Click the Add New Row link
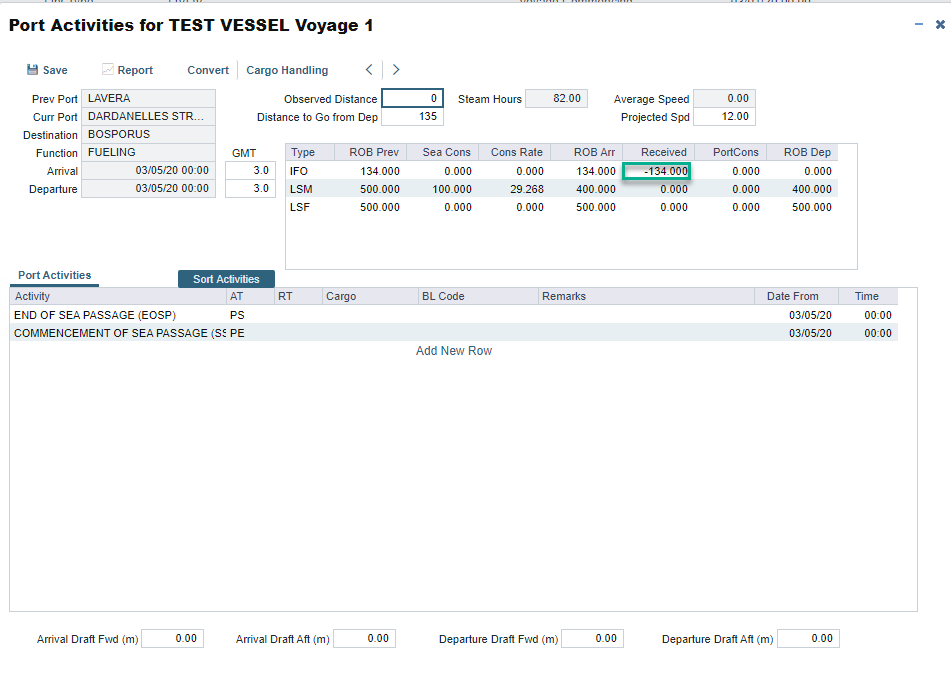This screenshot has height=674, width=951. click(454, 351)
